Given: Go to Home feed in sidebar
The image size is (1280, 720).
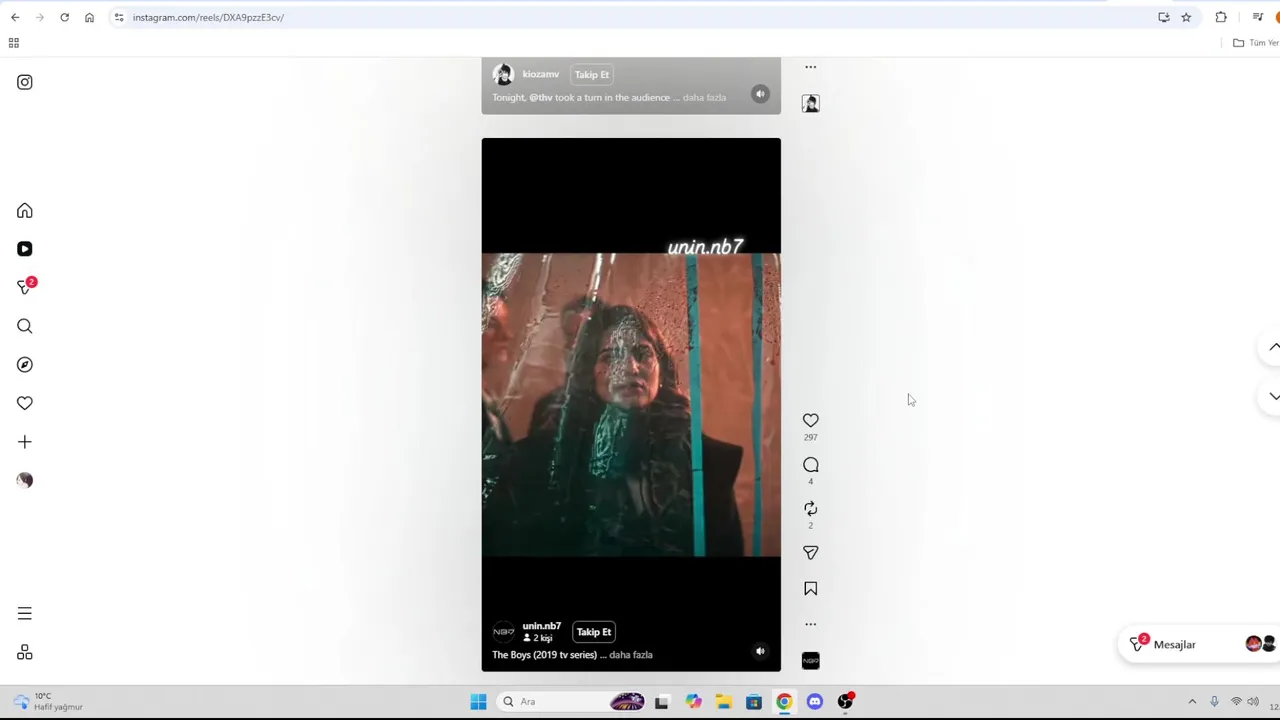Looking at the screenshot, I should [x=25, y=211].
